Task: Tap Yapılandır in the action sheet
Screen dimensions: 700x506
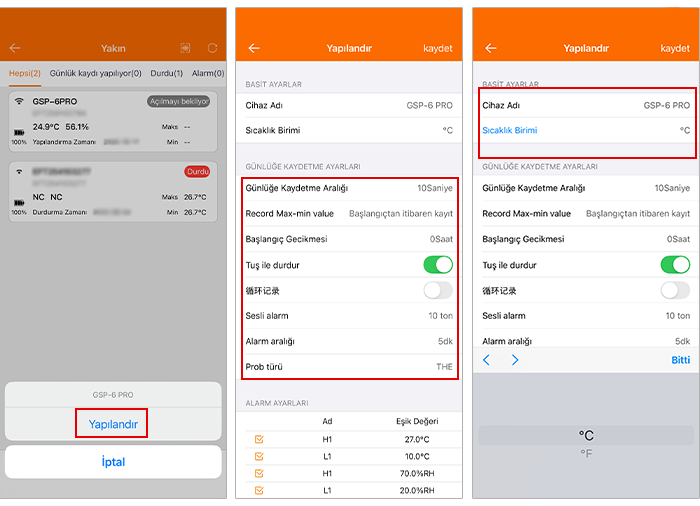Action: click(112, 424)
